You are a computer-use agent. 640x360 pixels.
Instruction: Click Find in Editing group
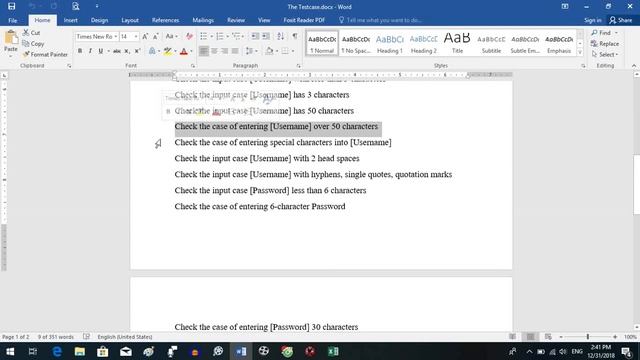(605, 33)
